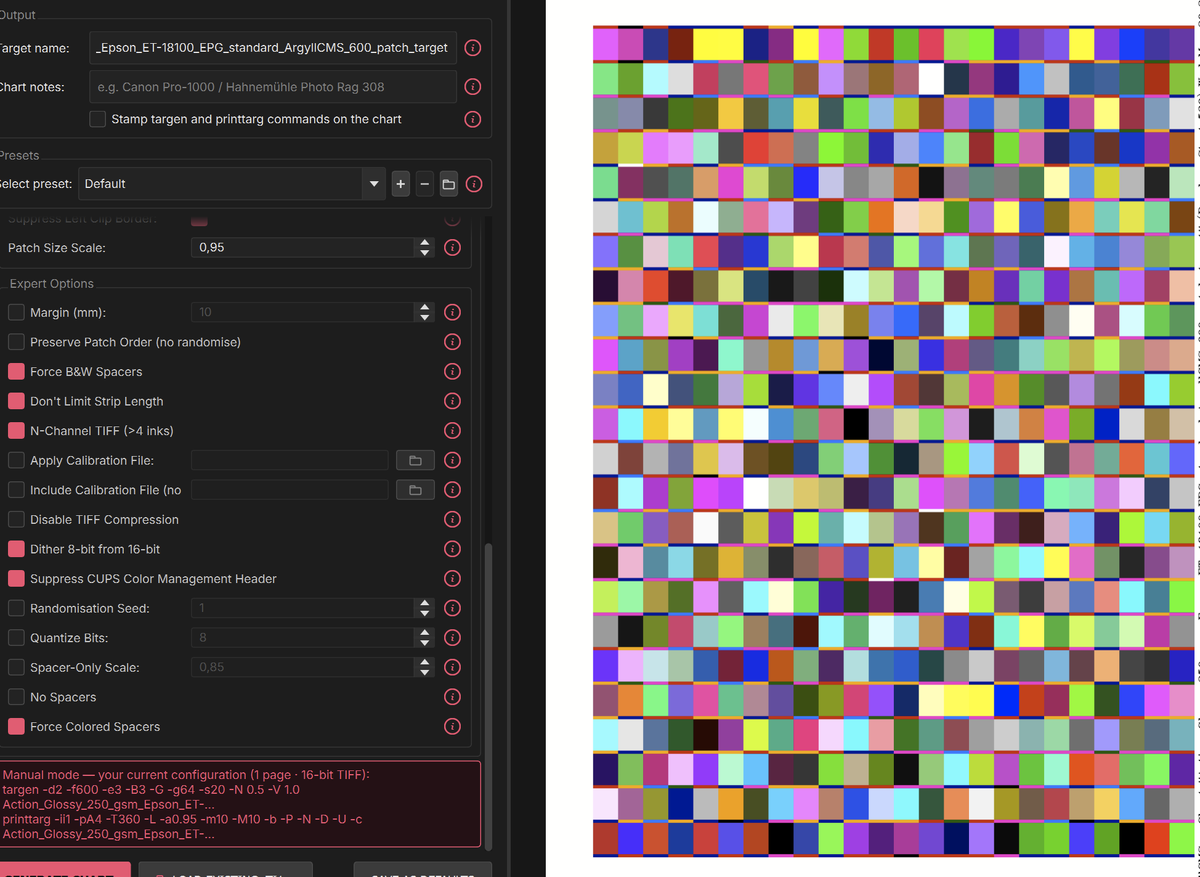The image size is (1200, 877).
Task: Show info for Suppress CUPS Color Management Header
Action: pos(452,579)
